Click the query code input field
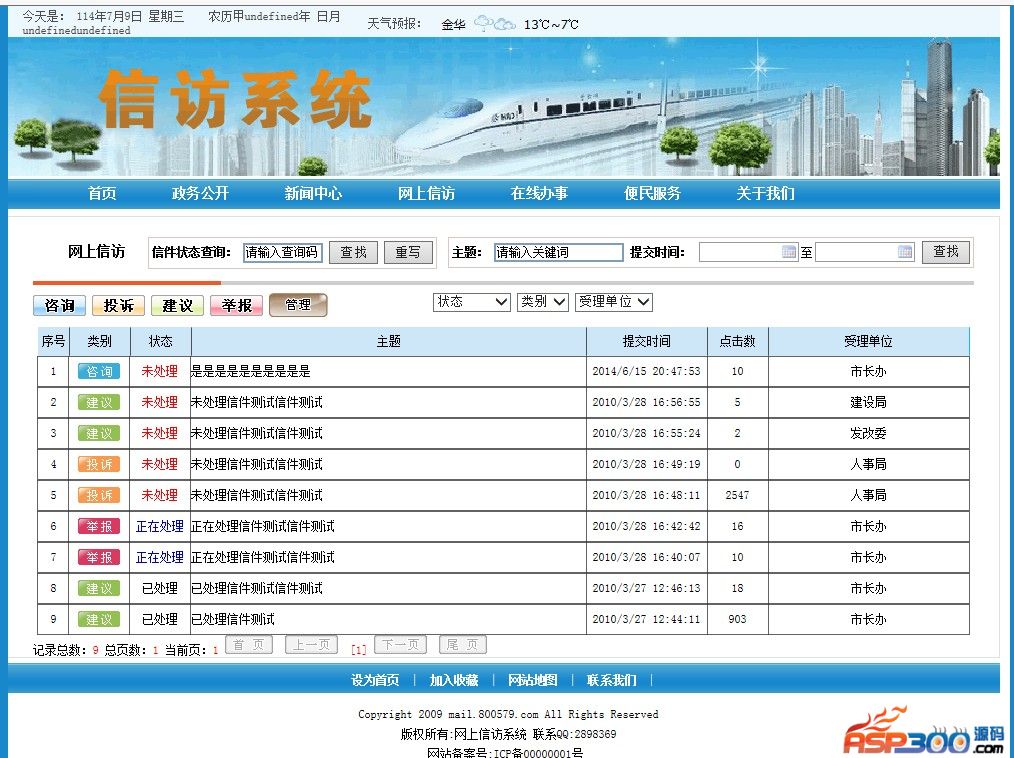 [283, 252]
